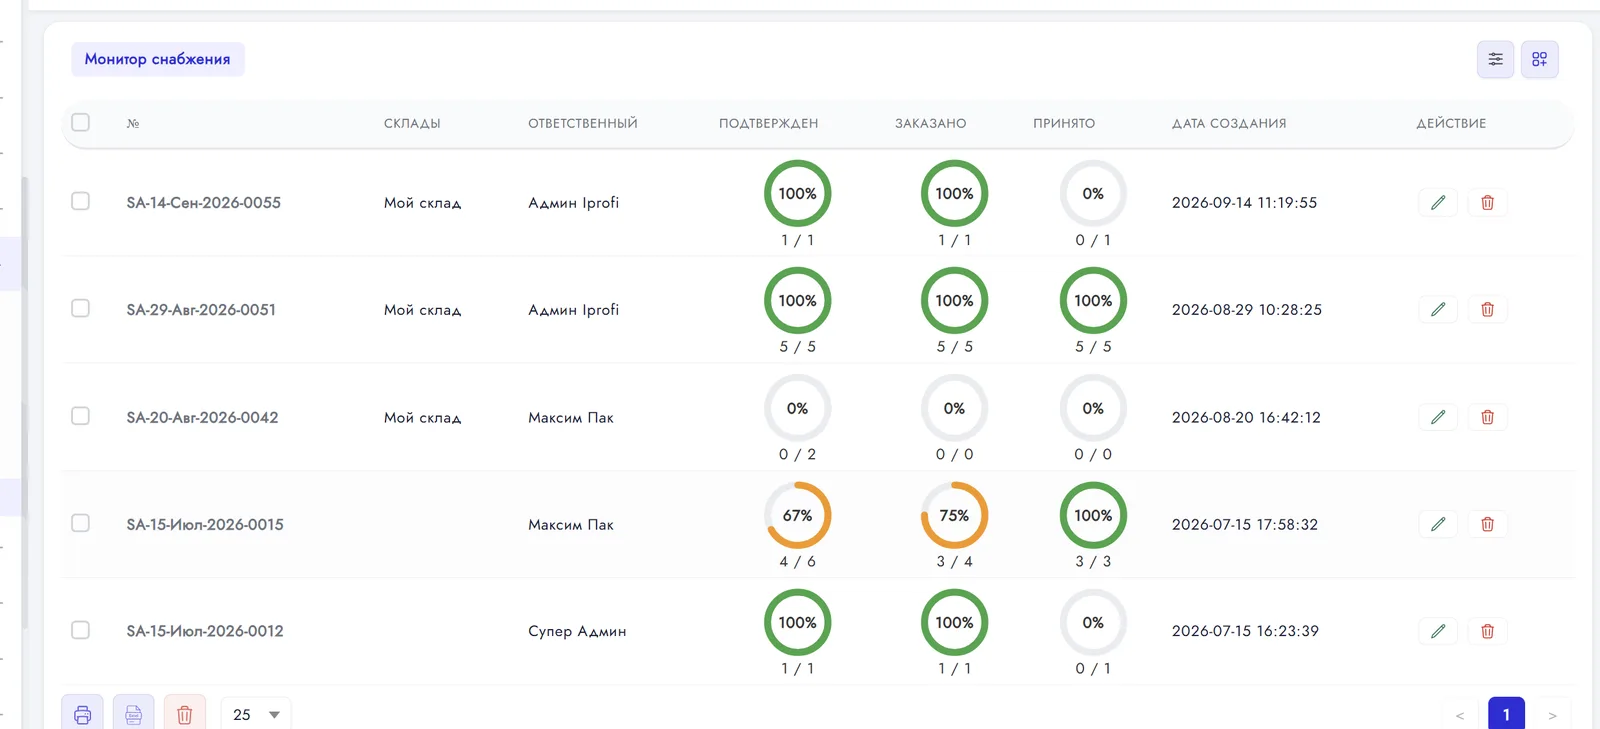Open the 25 rows-per-page dropdown

(x=256, y=714)
